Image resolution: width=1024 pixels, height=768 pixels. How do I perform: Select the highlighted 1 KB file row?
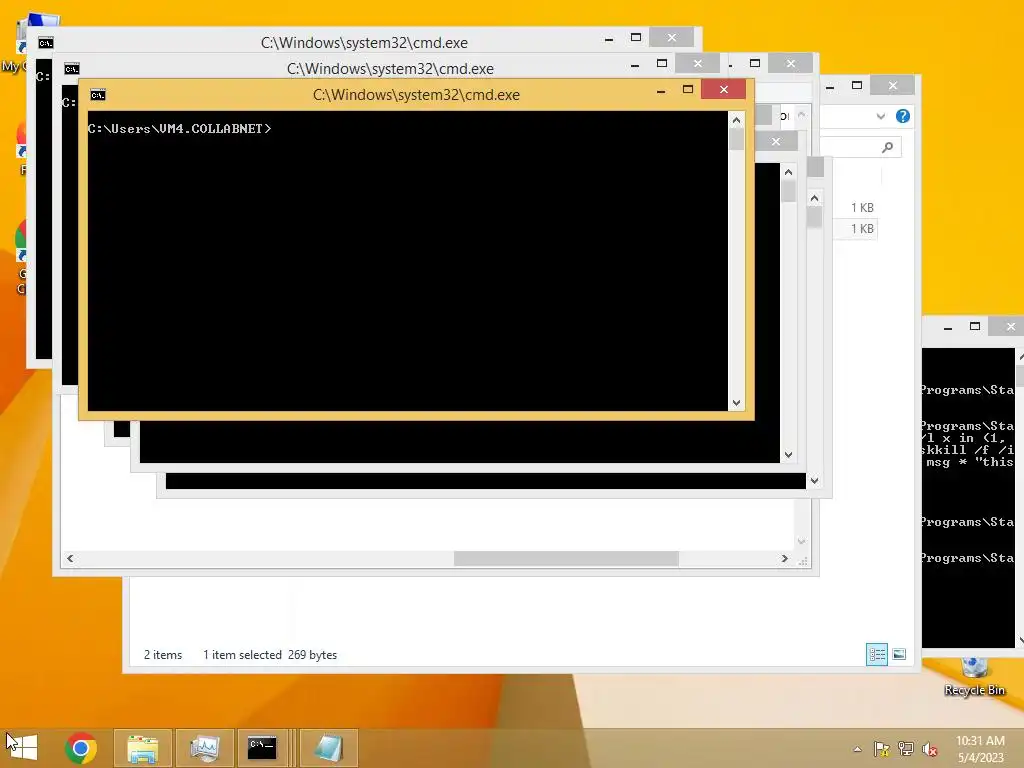(x=857, y=229)
